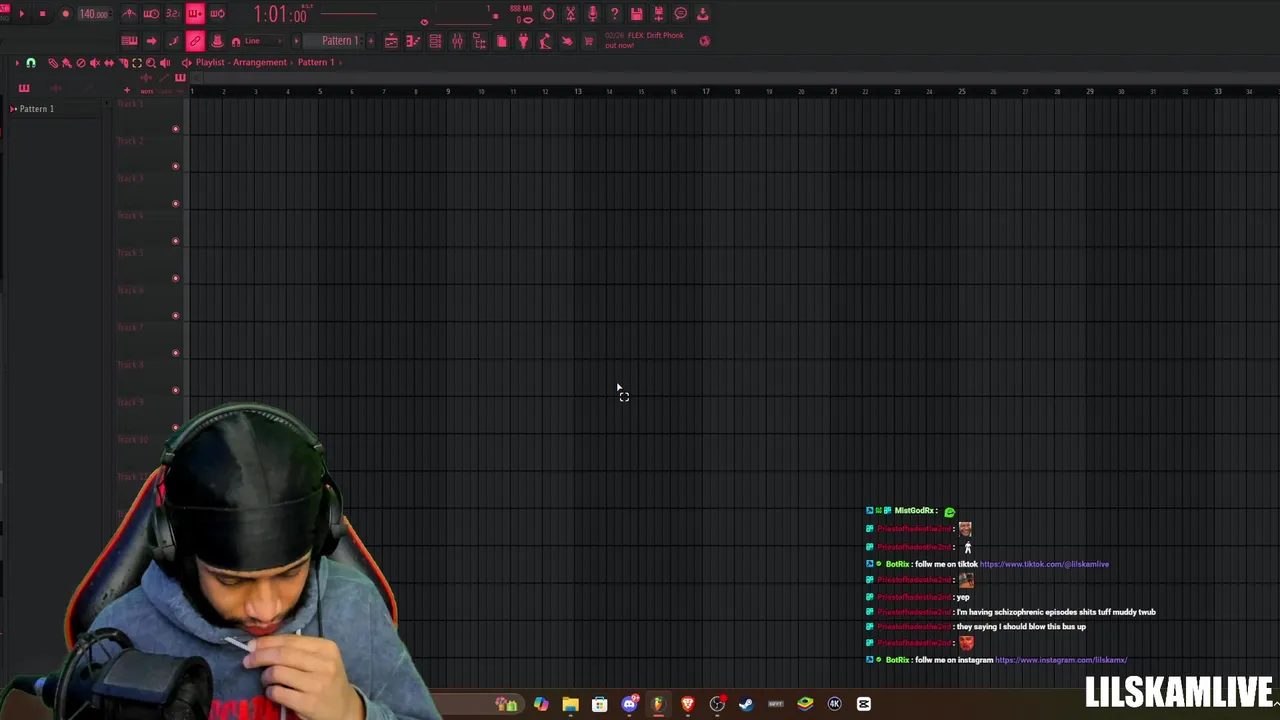Image resolution: width=1280 pixels, height=720 pixels.
Task: Toggle the highlighted link/multilink controllers icon
Action: (195, 41)
